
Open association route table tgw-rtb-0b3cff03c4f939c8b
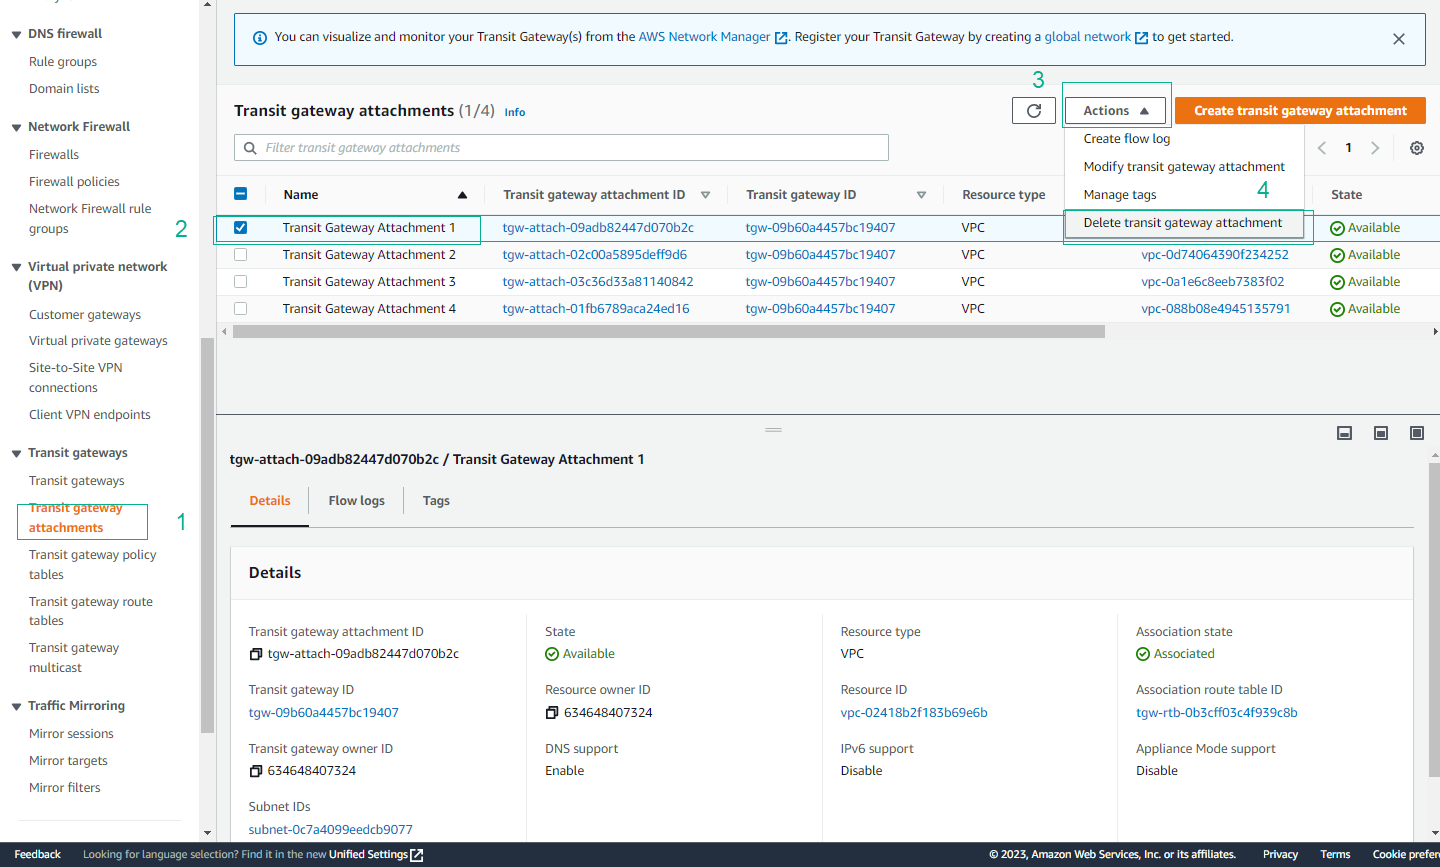[1217, 713]
